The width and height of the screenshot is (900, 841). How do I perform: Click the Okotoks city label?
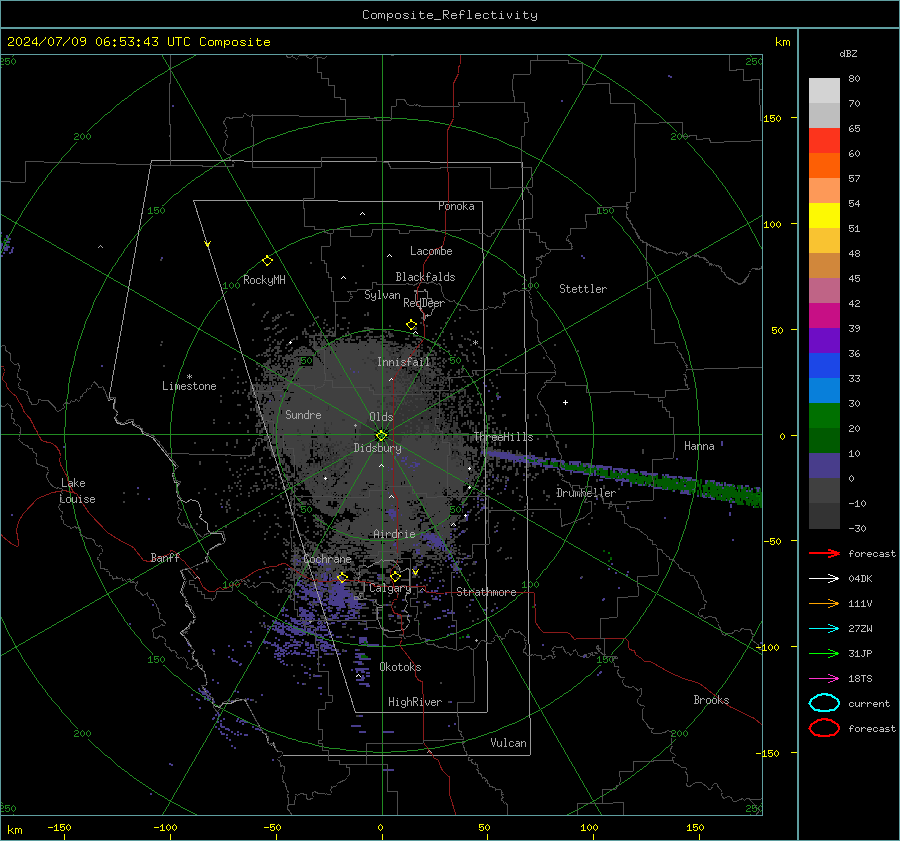coord(400,667)
